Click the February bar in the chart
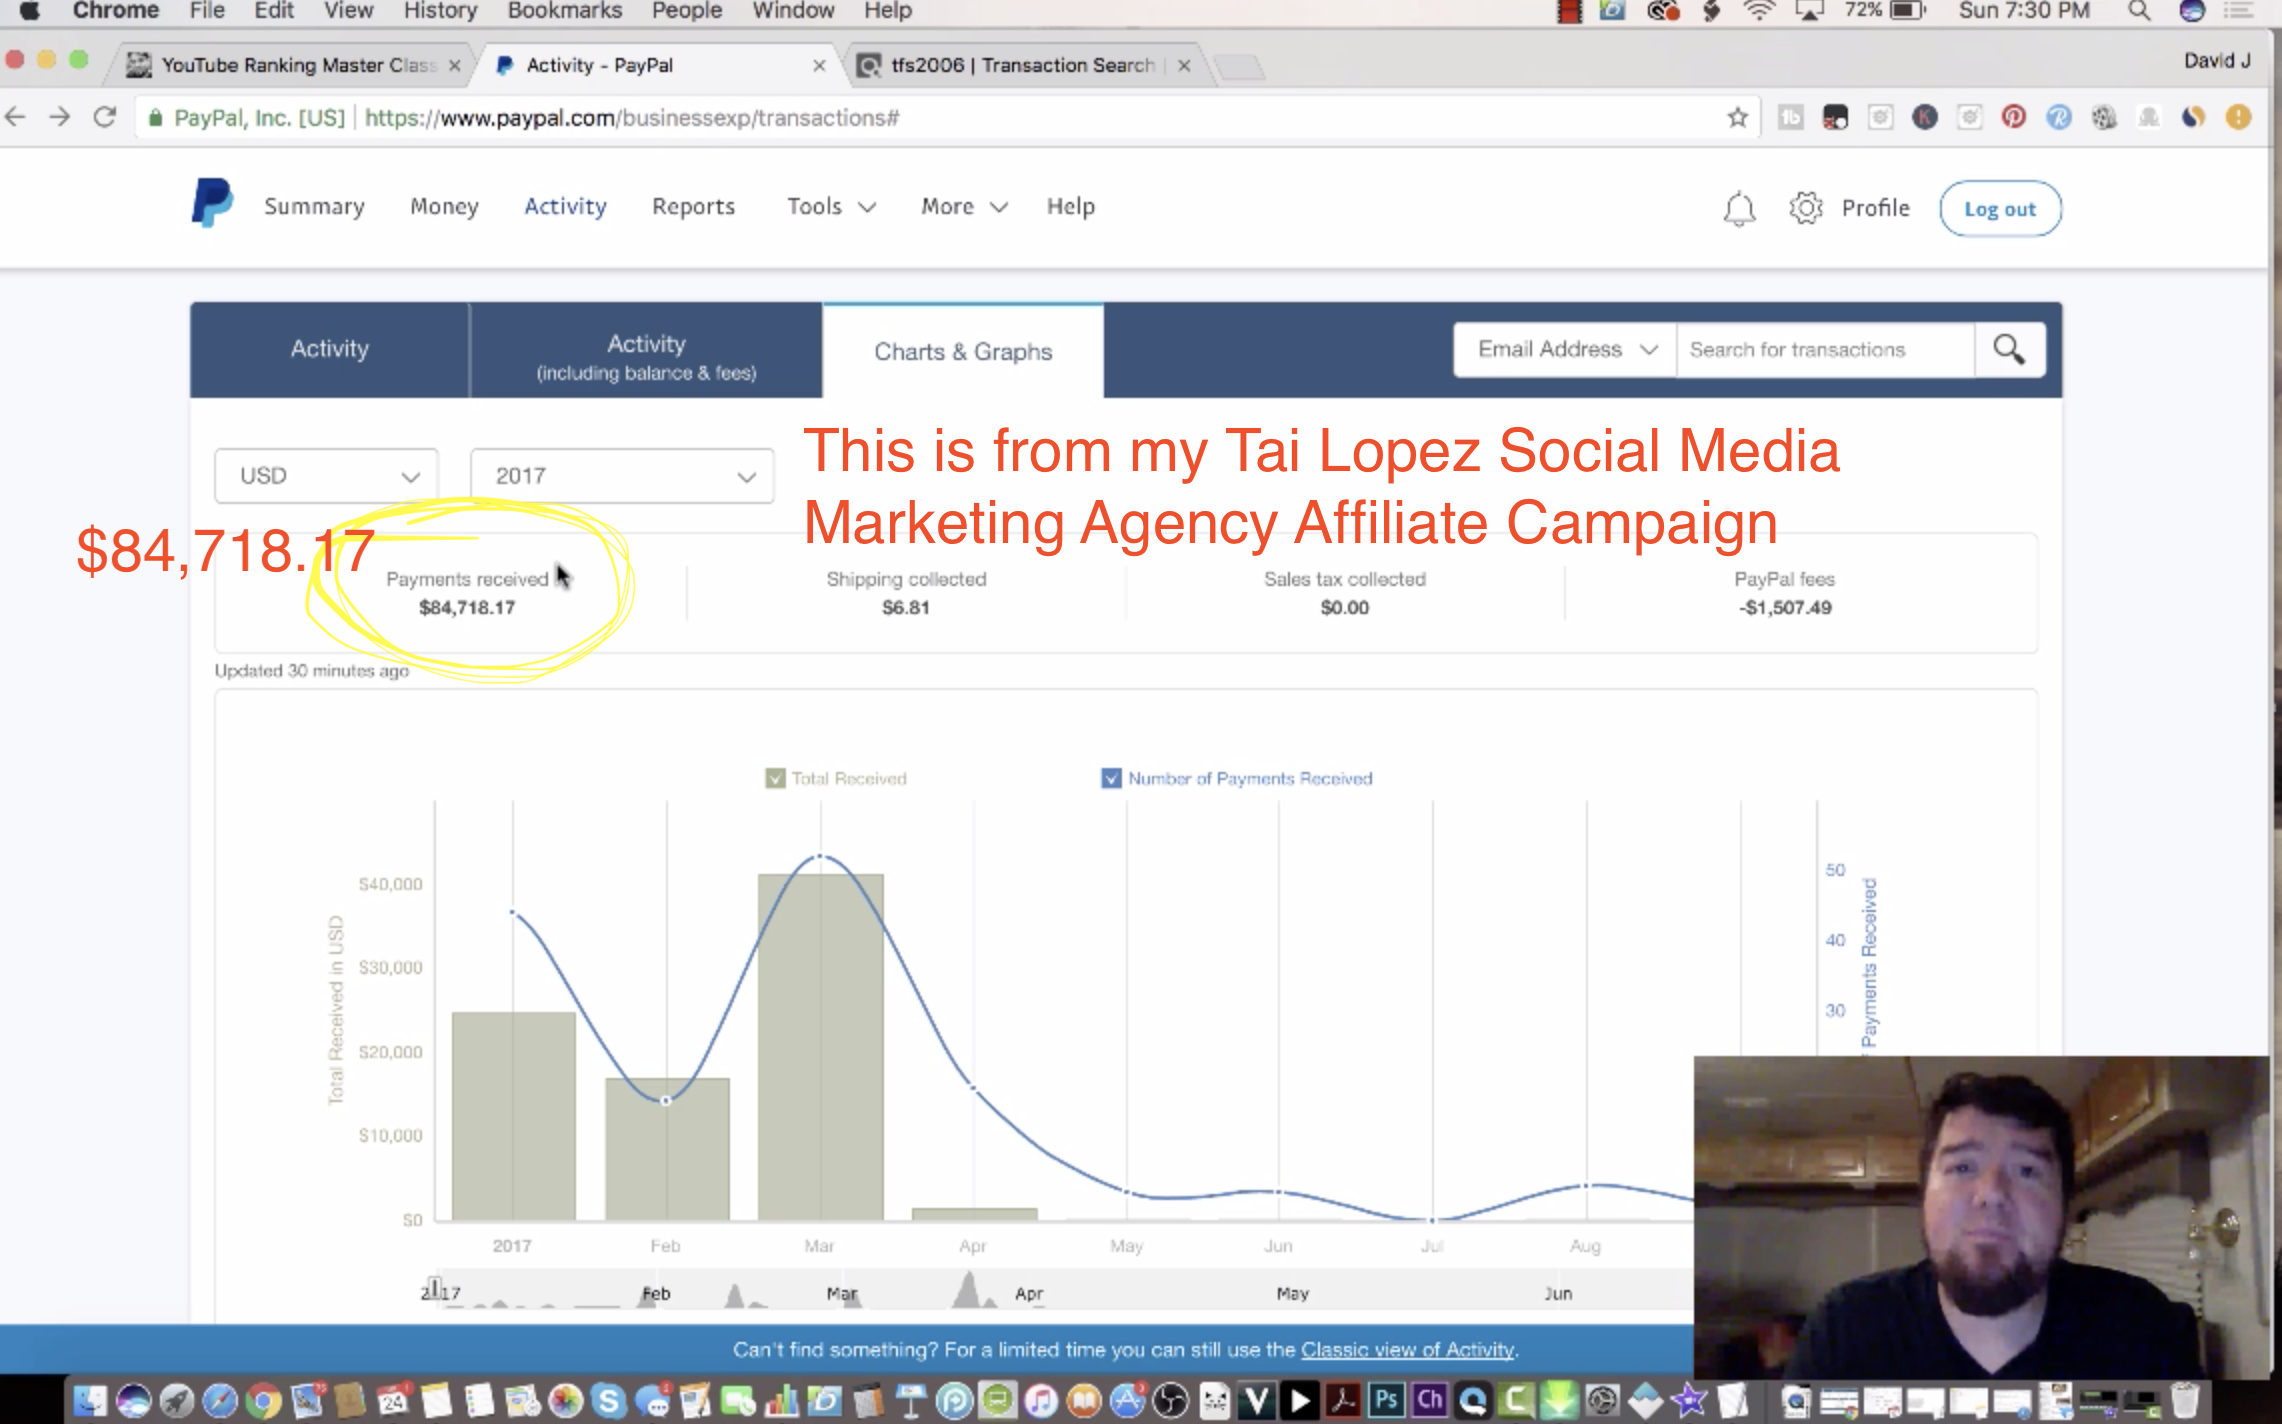 667,1149
